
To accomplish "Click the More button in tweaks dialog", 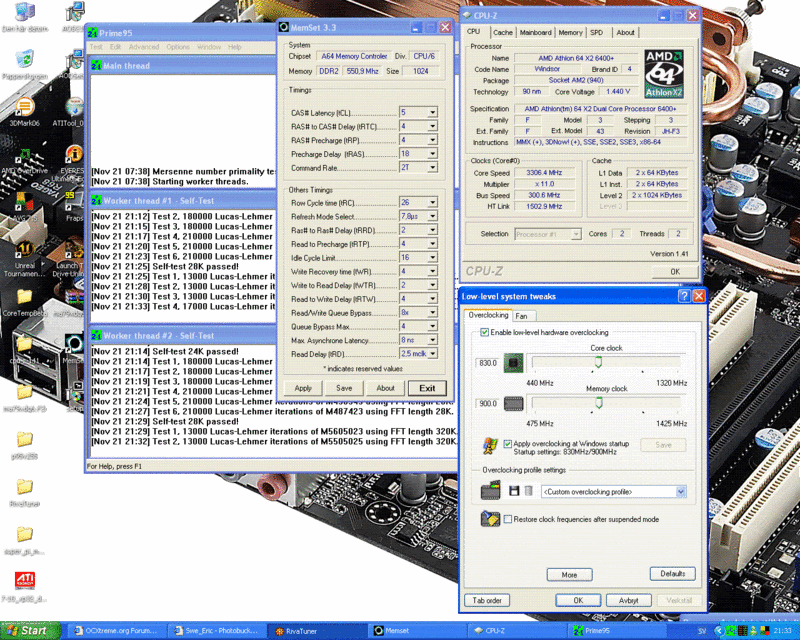I will point(569,575).
